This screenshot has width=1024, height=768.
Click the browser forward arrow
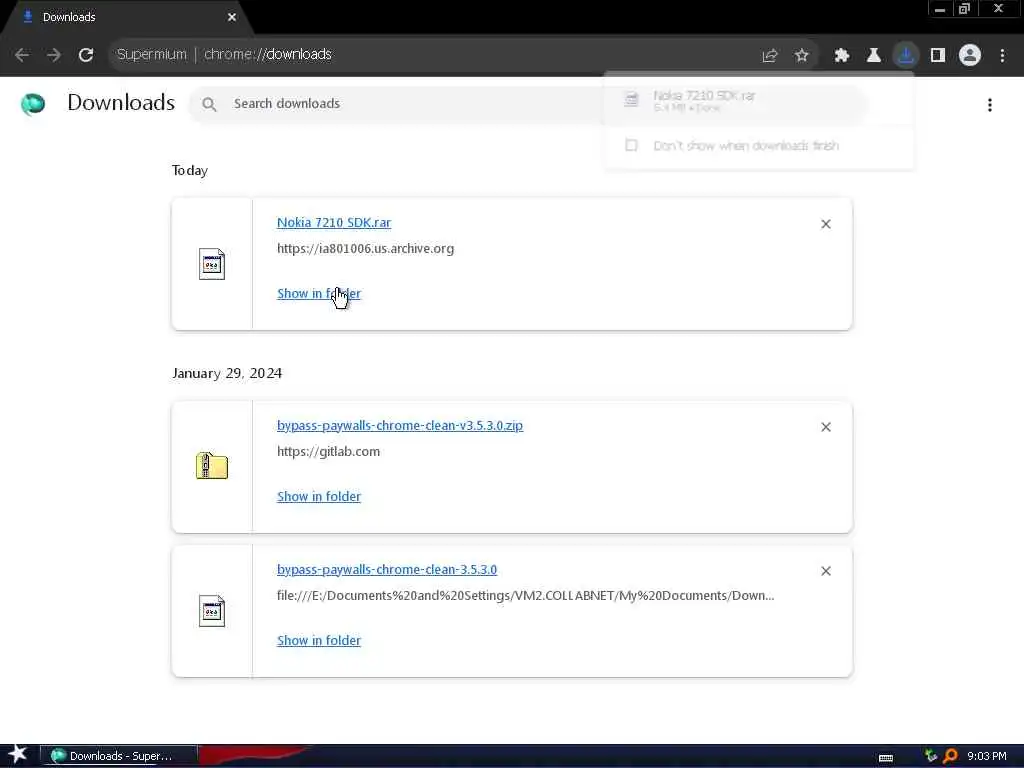pyautogui.click(x=54, y=55)
